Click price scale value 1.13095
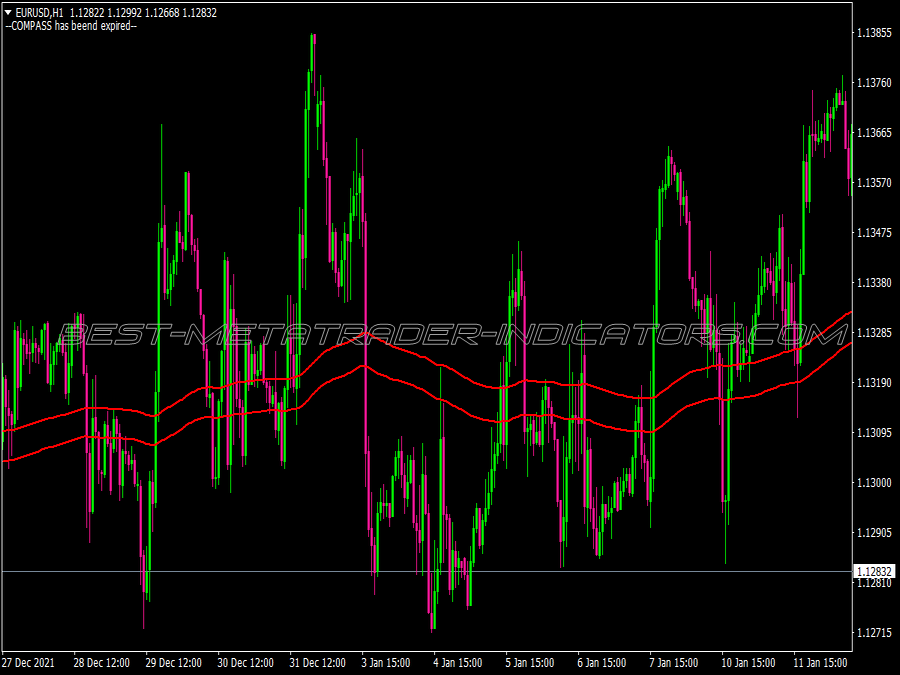Viewport: 900px width, 675px height. pos(874,433)
